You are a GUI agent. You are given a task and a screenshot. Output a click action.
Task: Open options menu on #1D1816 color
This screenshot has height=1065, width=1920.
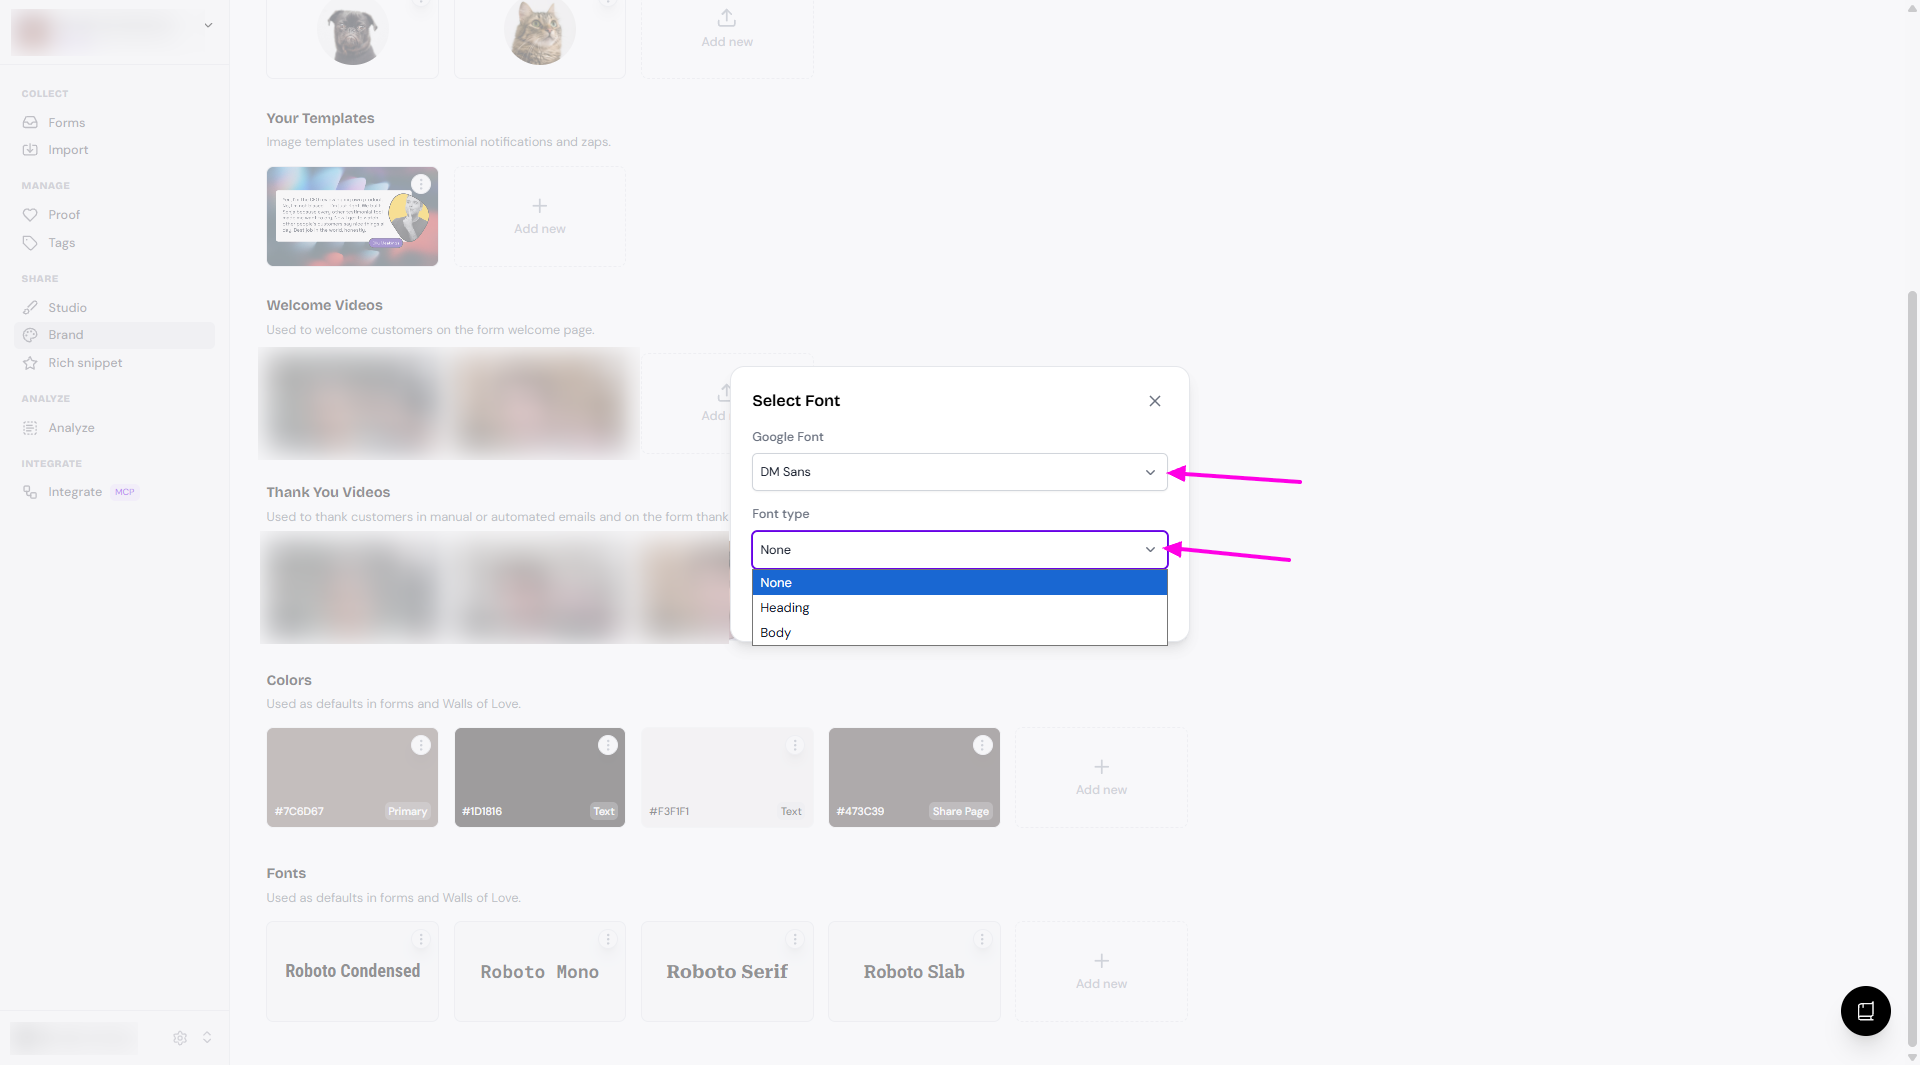click(607, 745)
